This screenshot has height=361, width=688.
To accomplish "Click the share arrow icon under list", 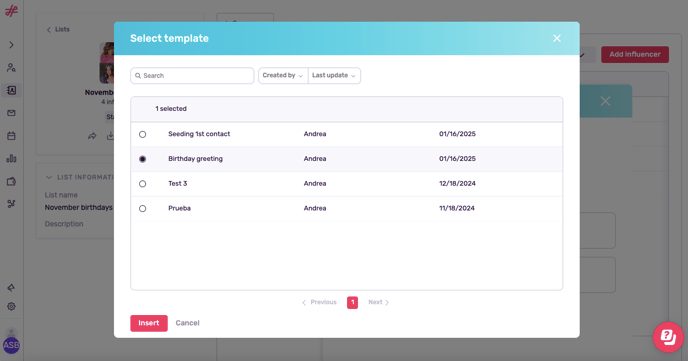I will tap(92, 136).
